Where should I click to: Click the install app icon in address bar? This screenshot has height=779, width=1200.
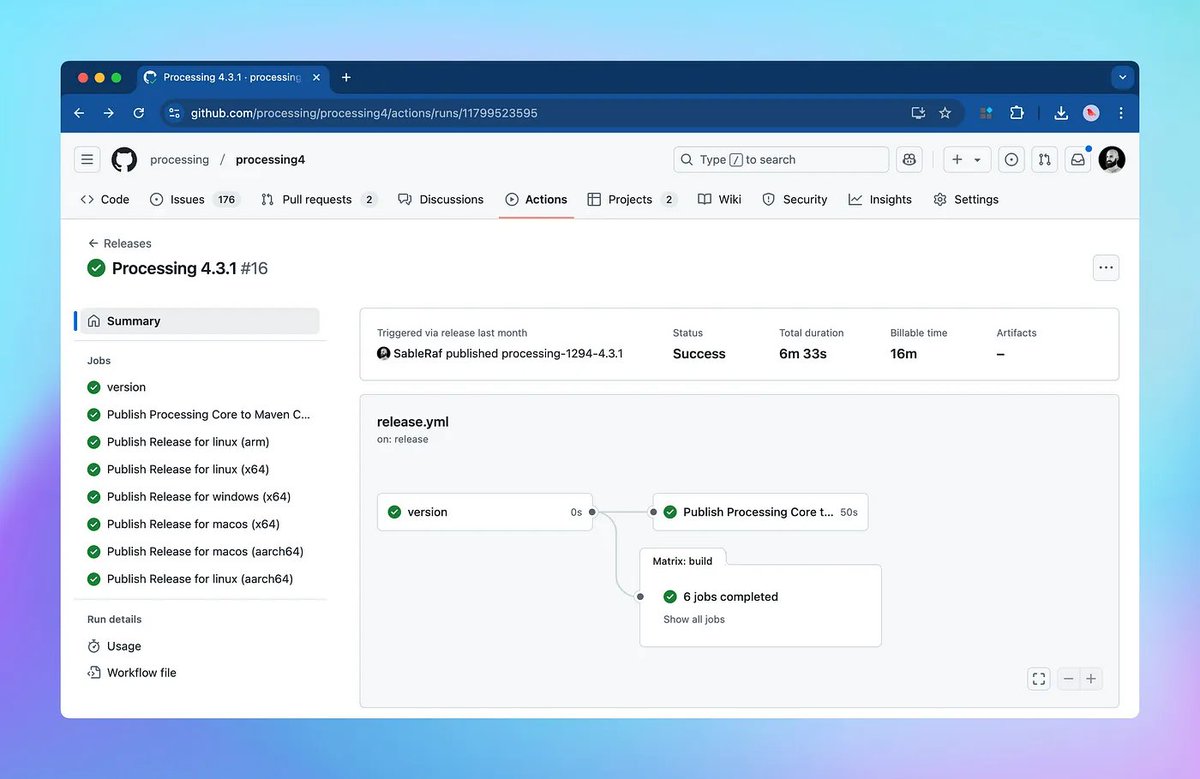coord(918,113)
